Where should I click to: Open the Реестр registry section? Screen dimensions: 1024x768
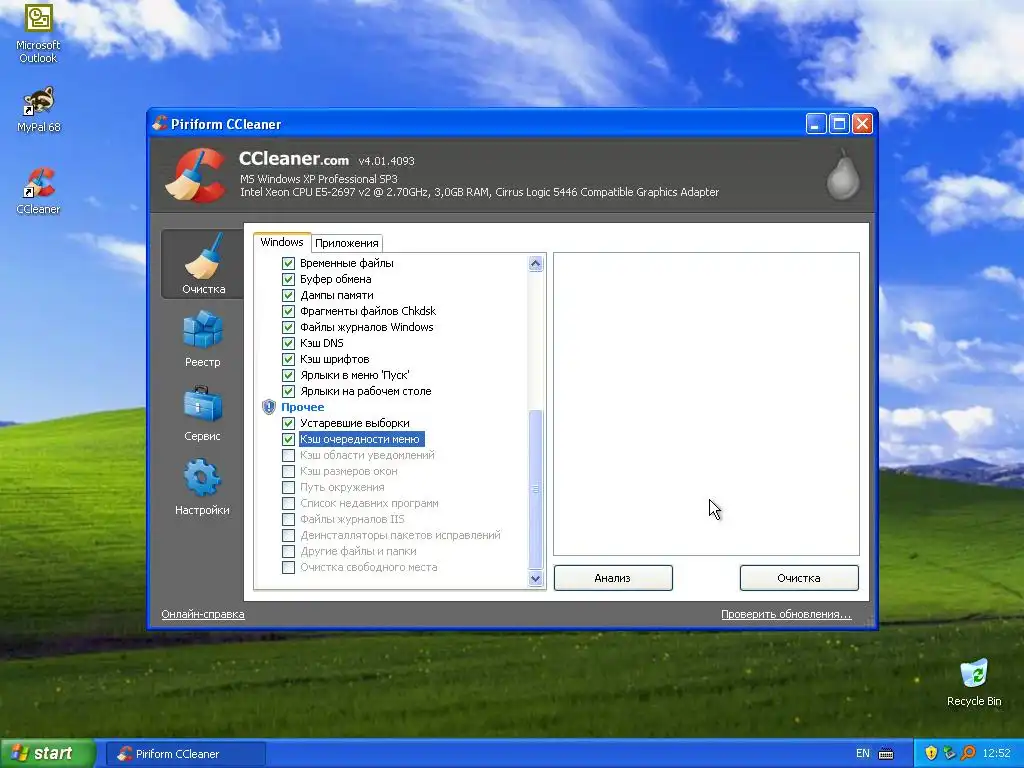(x=202, y=339)
